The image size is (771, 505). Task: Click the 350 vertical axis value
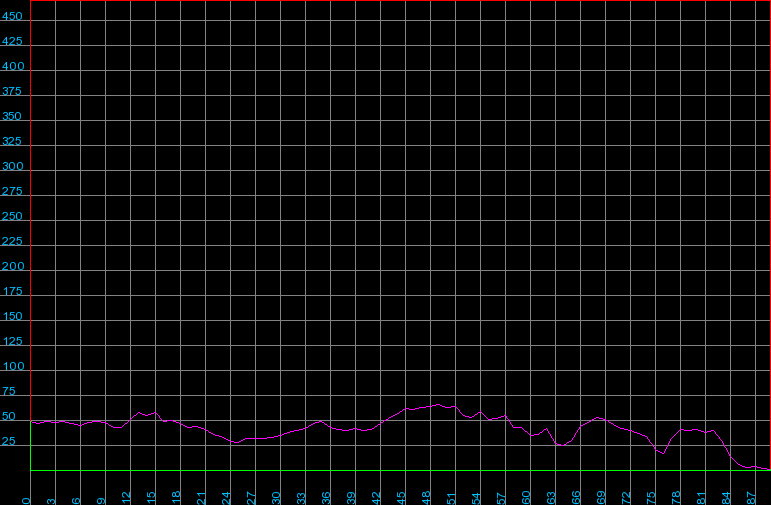click(x=12, y=117)
